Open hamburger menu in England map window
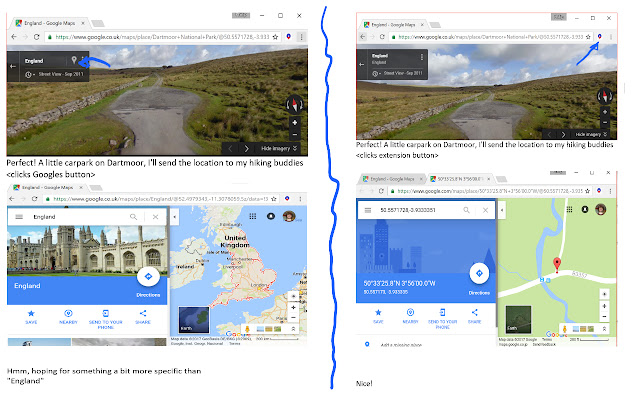 point(19,217)
